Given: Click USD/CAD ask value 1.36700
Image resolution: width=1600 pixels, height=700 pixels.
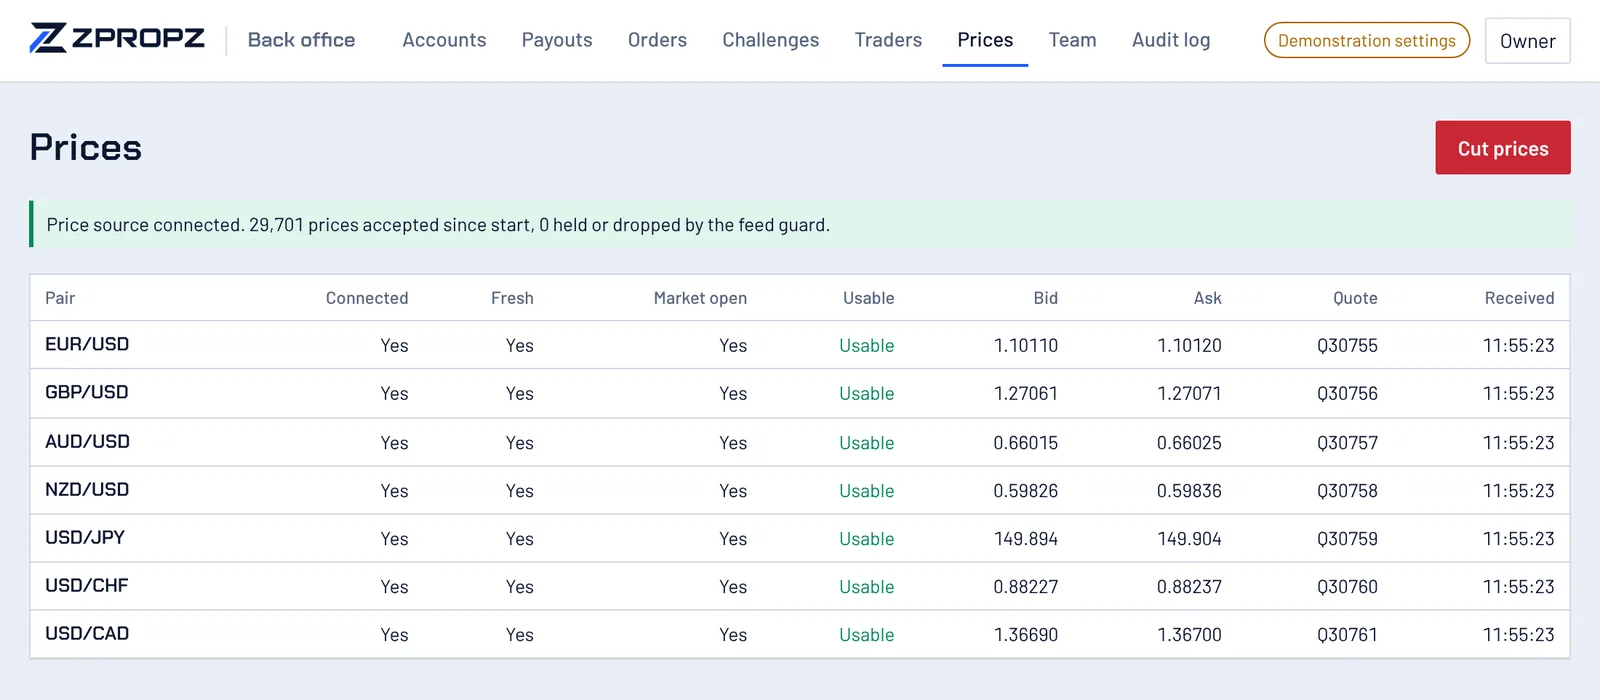Looking at the screenshot, I should pyautogui.click(x=1189, y=634).
